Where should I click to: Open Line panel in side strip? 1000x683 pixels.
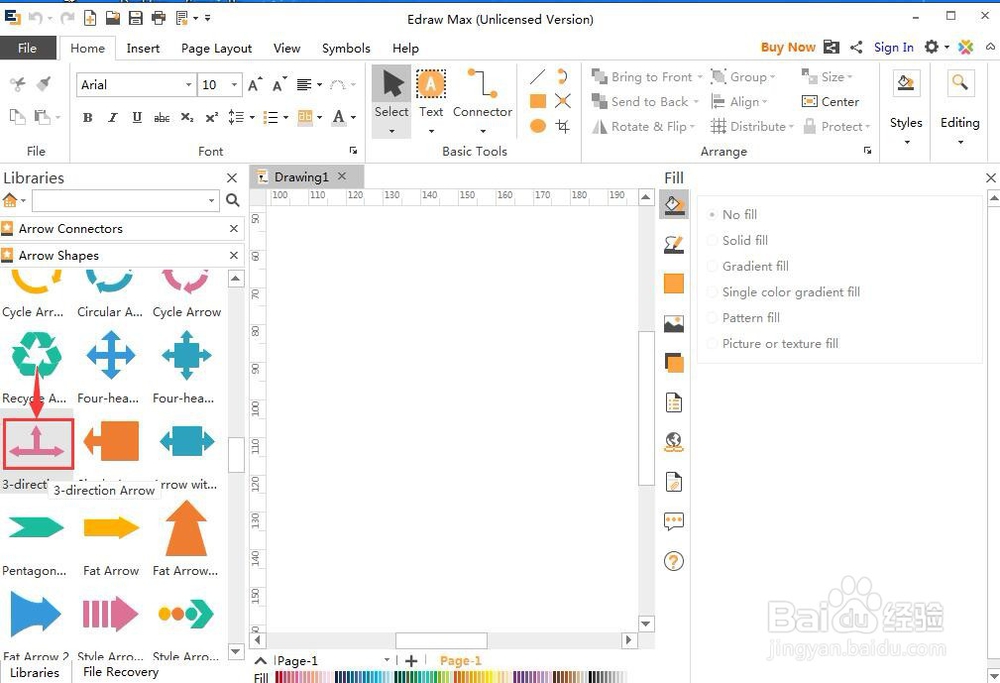tap(673, 244)
